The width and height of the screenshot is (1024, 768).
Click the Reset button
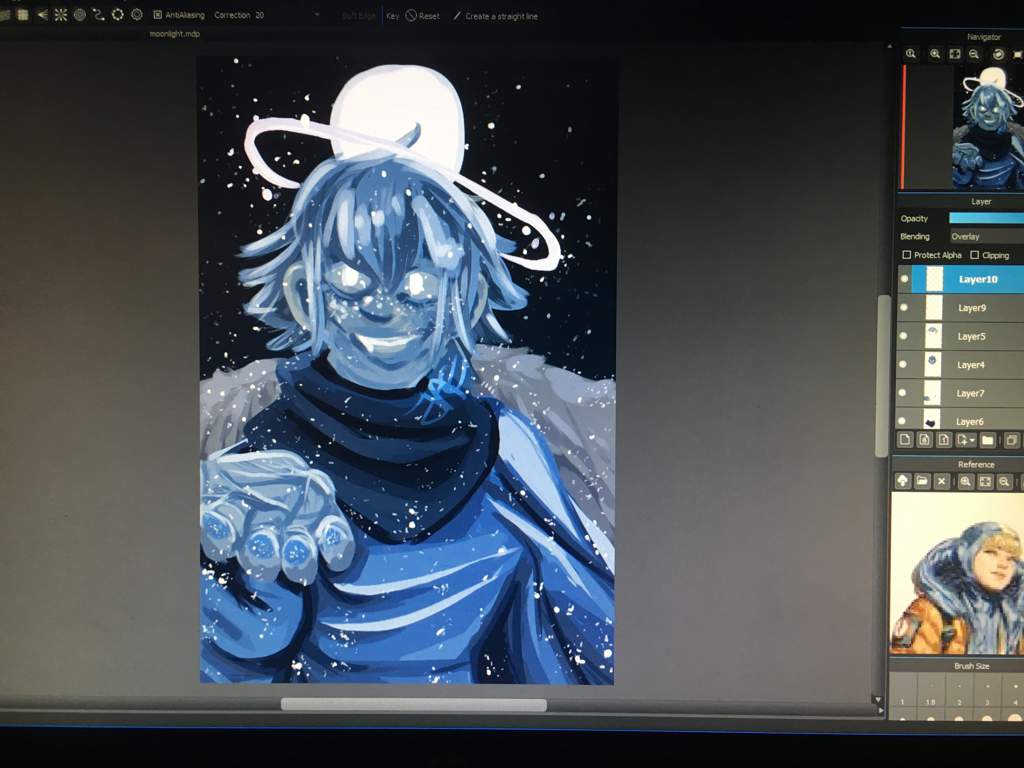[423, 16]
